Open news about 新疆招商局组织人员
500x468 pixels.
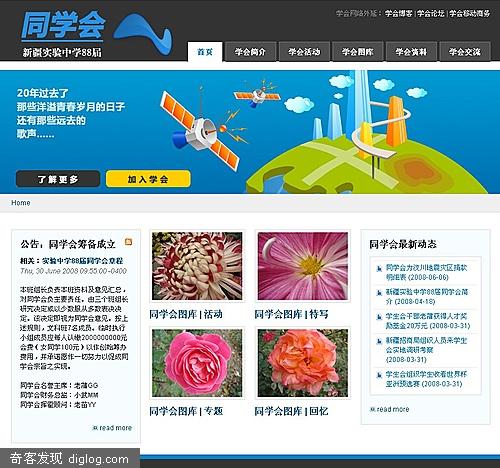[x=426, y=350]
